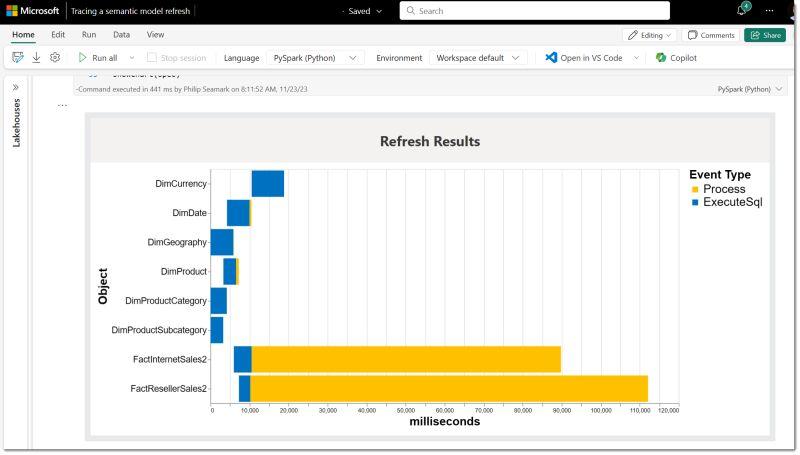Open the Workspace default environment dropdown

[x=479, y=58]
